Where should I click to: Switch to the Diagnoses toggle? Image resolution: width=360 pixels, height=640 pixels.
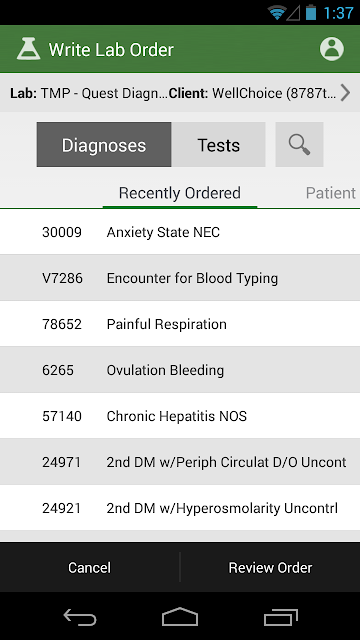[104, 144]
